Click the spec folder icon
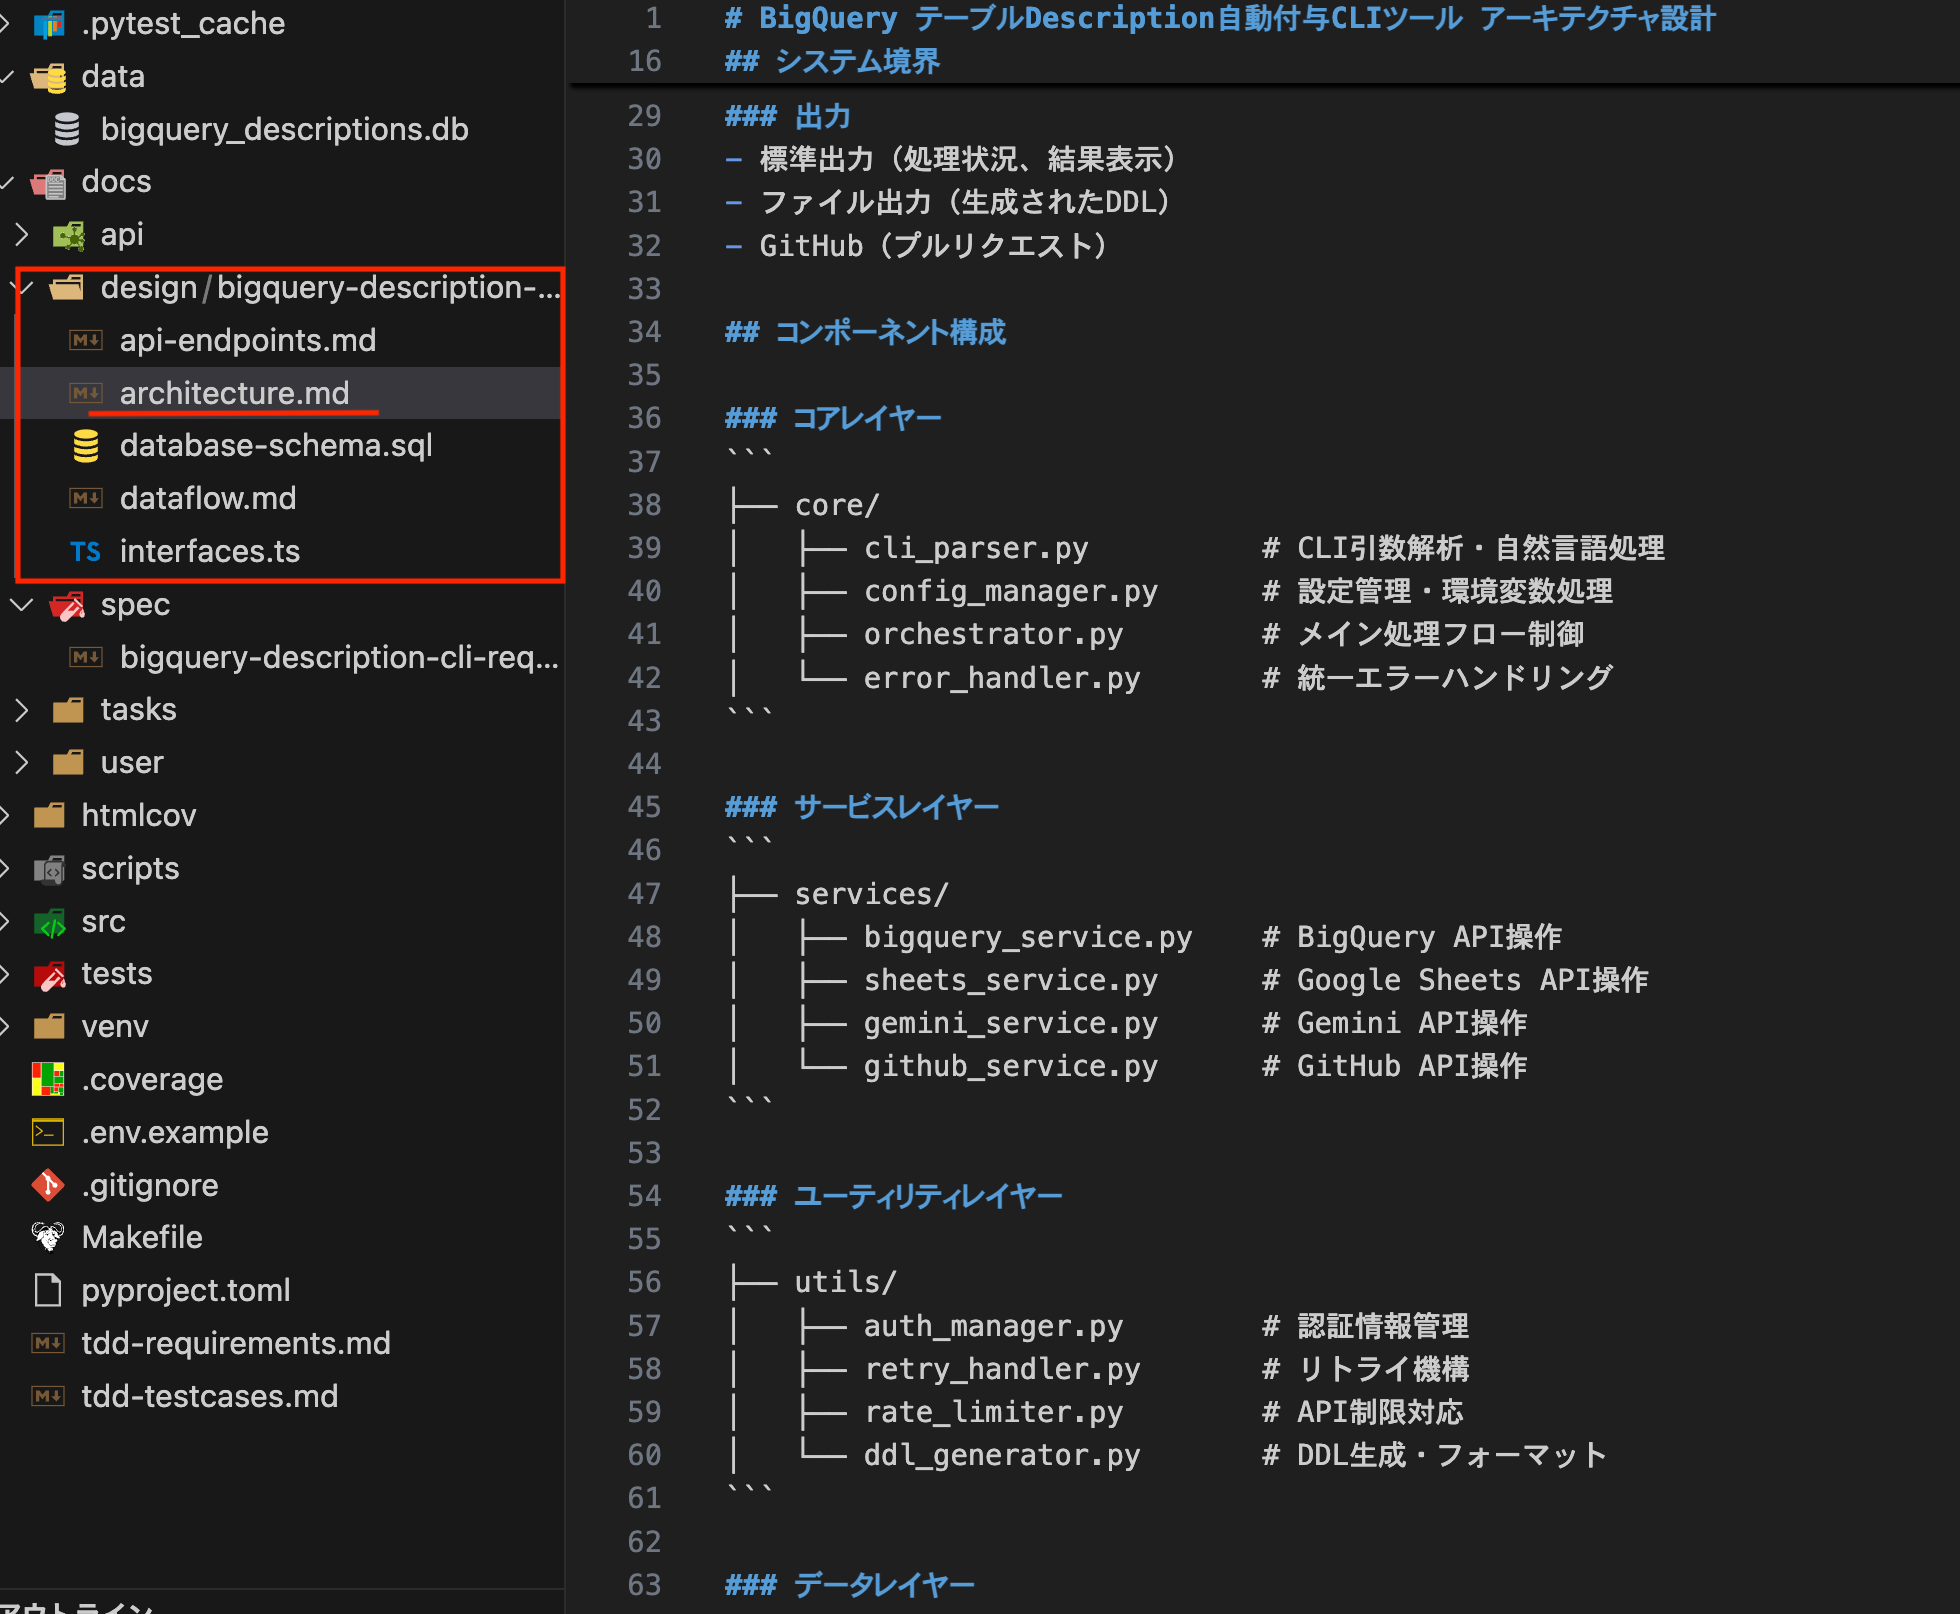Screen dimensions: 1960x1614 [68, 605]
